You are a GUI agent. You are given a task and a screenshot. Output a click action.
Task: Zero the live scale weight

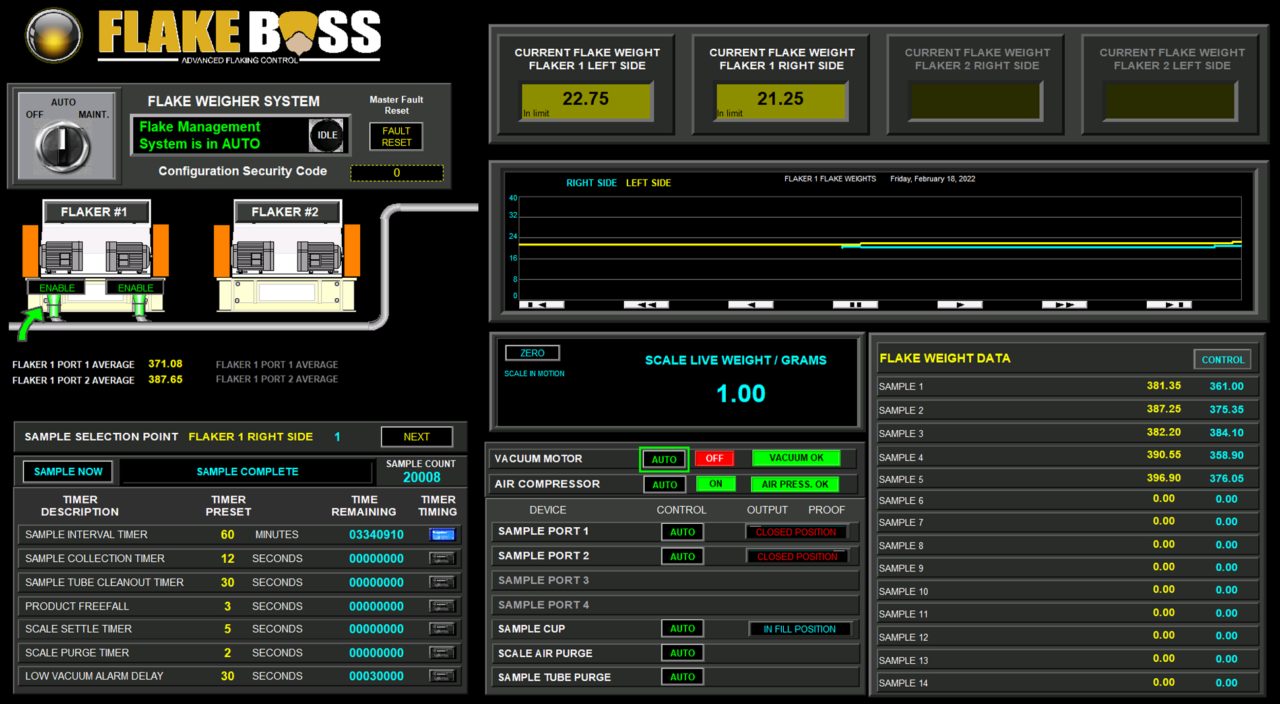pyautogui.click(x=531, y=352)
